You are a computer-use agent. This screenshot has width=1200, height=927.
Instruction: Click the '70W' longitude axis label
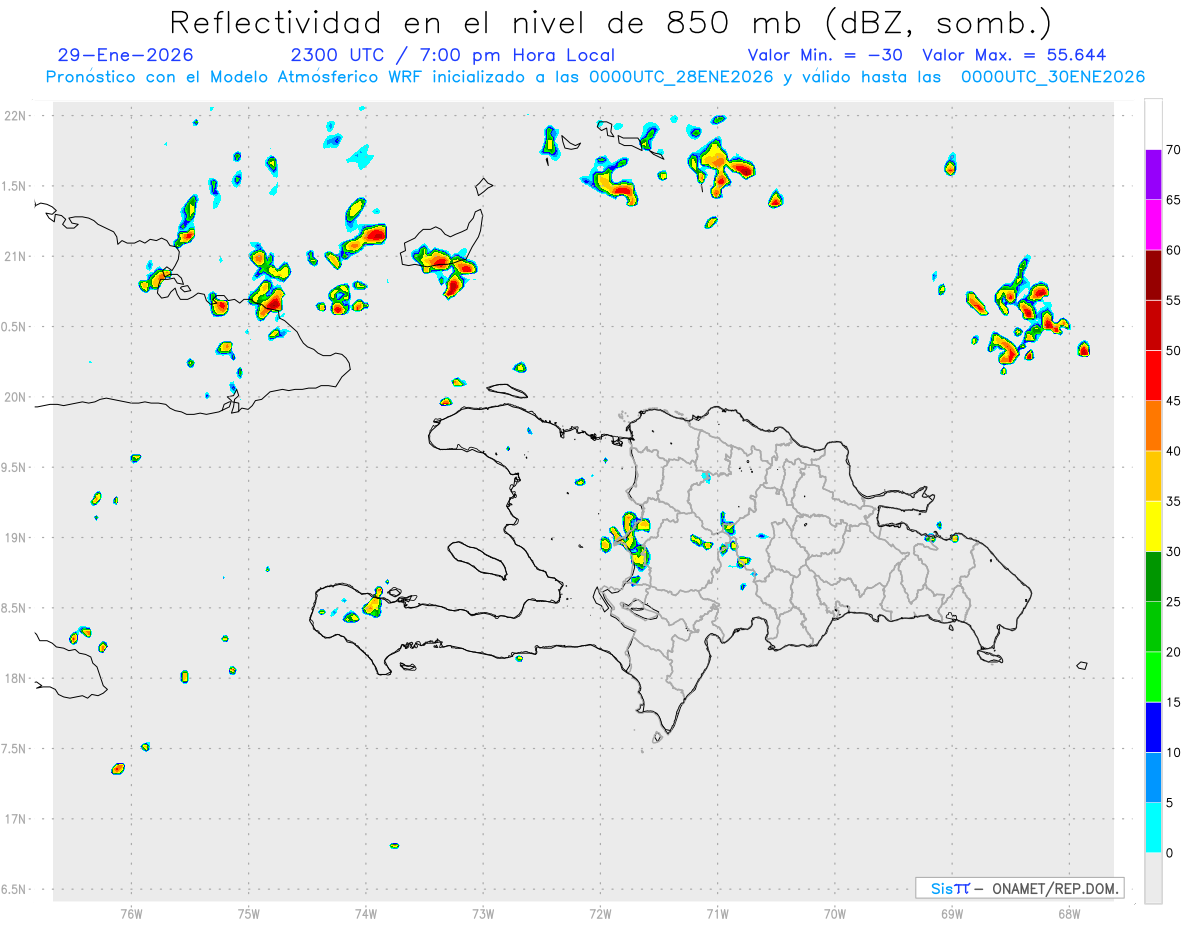pos(834,913)
